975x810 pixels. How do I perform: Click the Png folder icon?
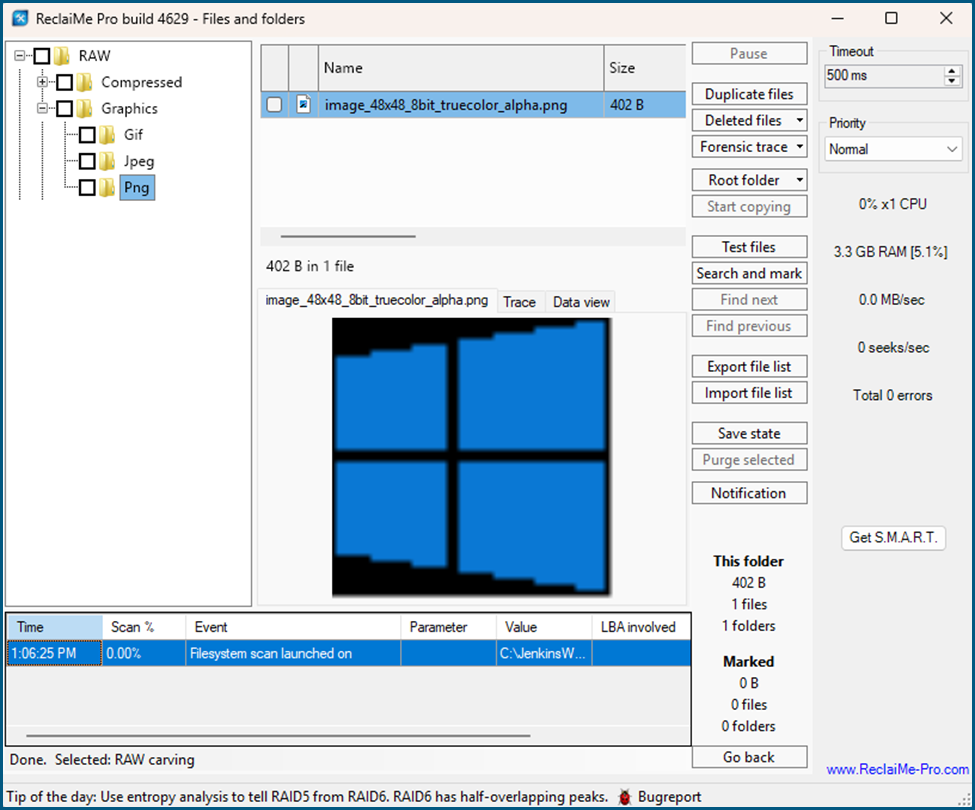107,188
